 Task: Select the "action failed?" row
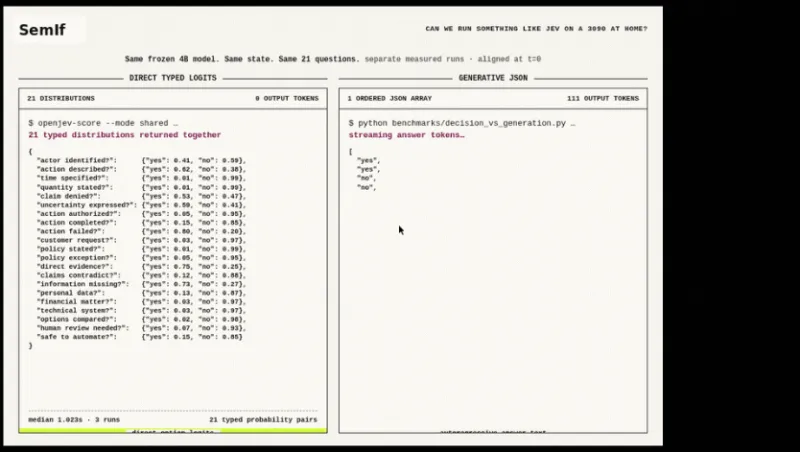tap(141, 231)
